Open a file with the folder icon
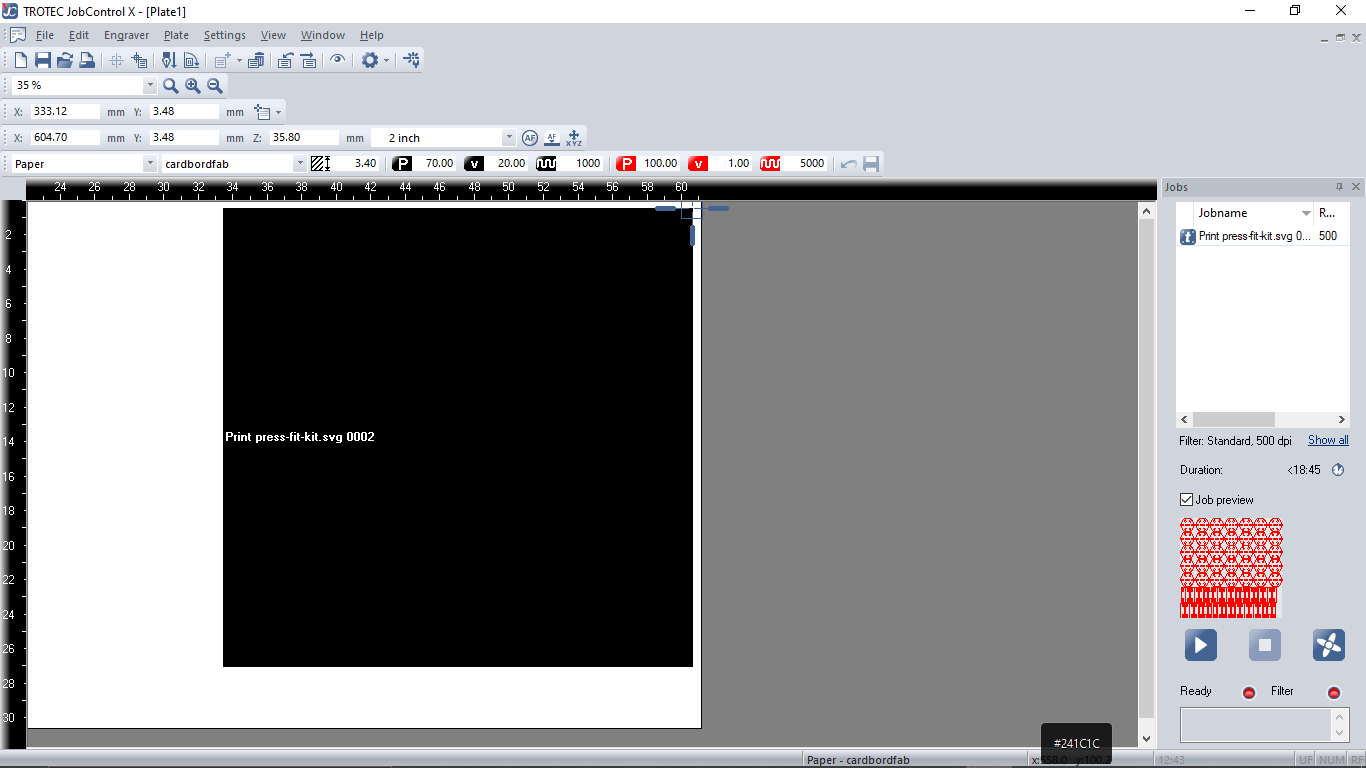 (x=65, y=60)
